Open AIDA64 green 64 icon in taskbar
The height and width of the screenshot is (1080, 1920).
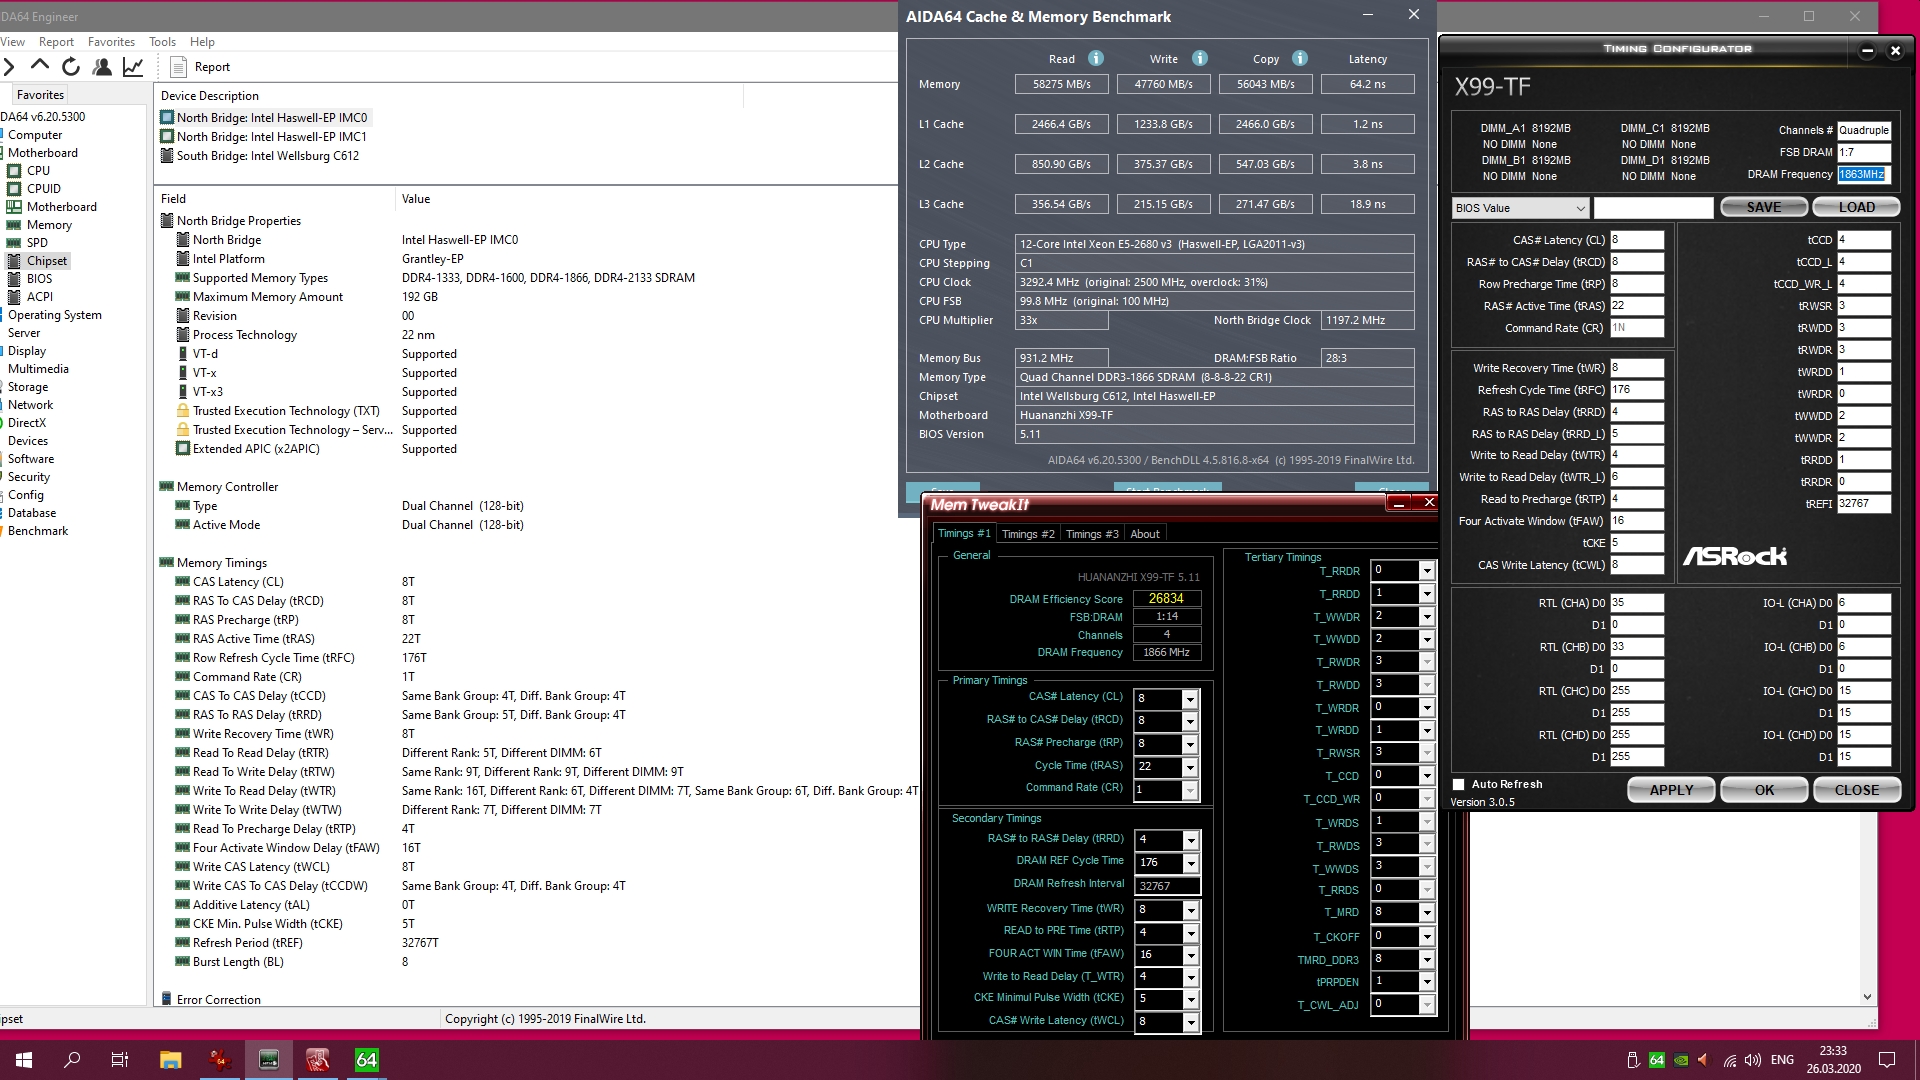(x=367, y=1060)
